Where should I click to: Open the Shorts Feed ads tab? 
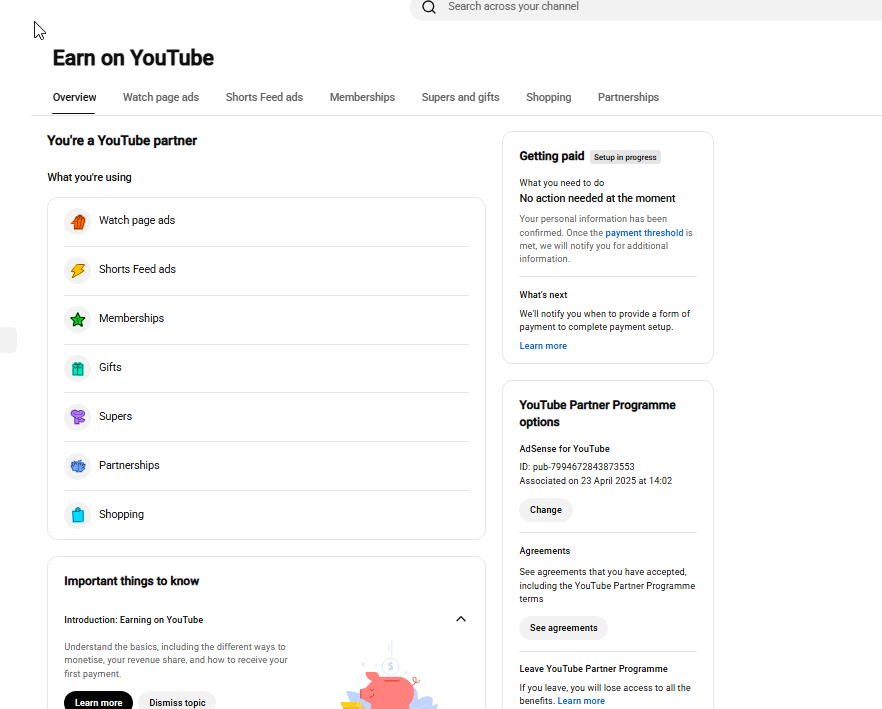click(264, 97)
